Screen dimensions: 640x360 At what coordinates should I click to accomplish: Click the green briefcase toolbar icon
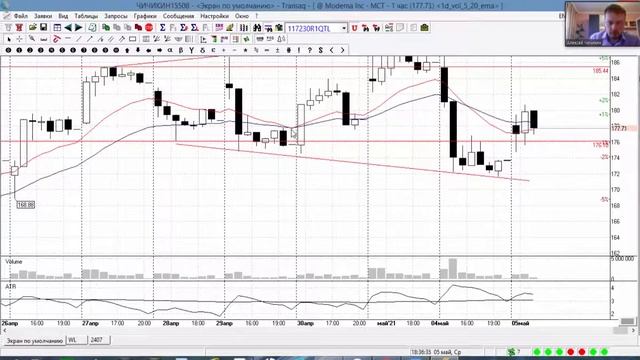(x=424, y=28)
